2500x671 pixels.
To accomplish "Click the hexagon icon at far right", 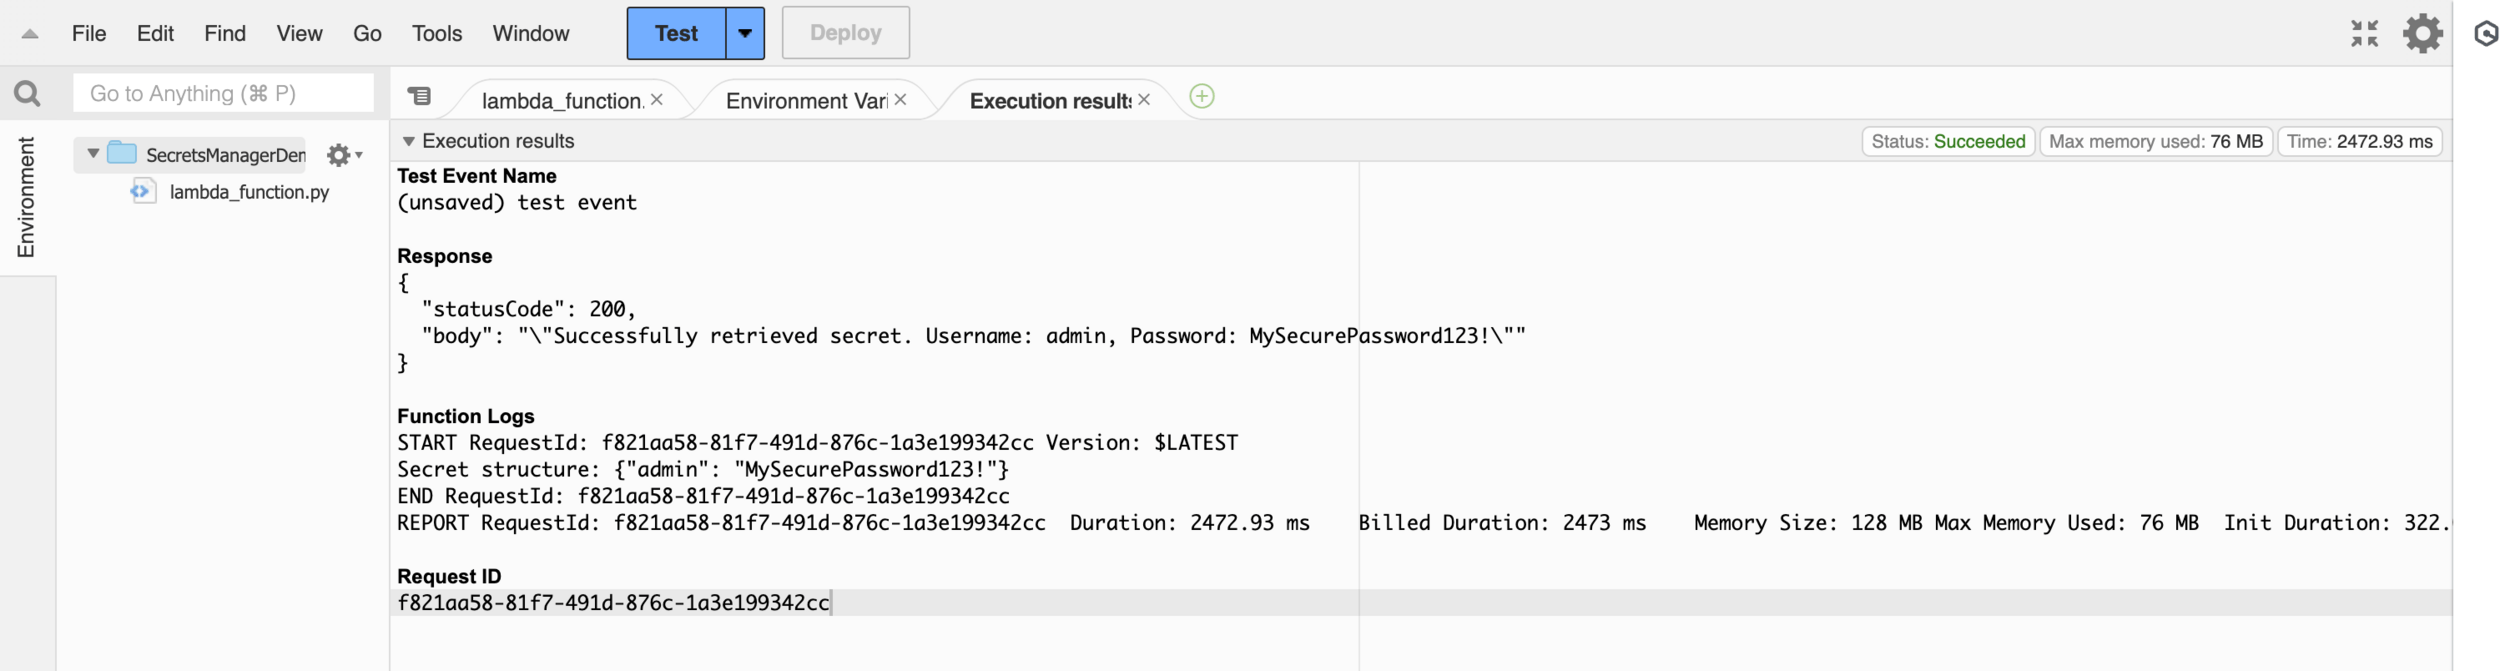I will click(2486, 34).
